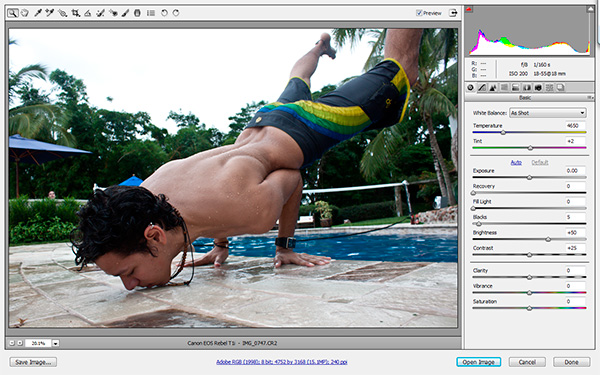Click the Temperature value field 4650

(575, 126)
